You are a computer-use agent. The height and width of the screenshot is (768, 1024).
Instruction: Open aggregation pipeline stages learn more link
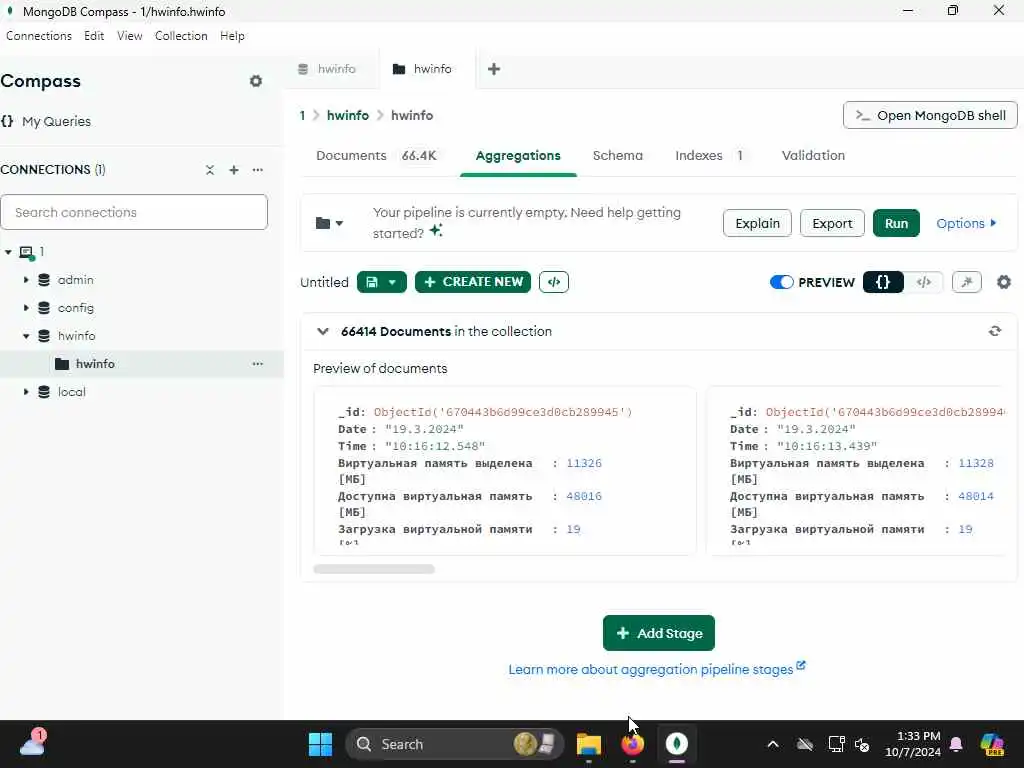(656, 669)
